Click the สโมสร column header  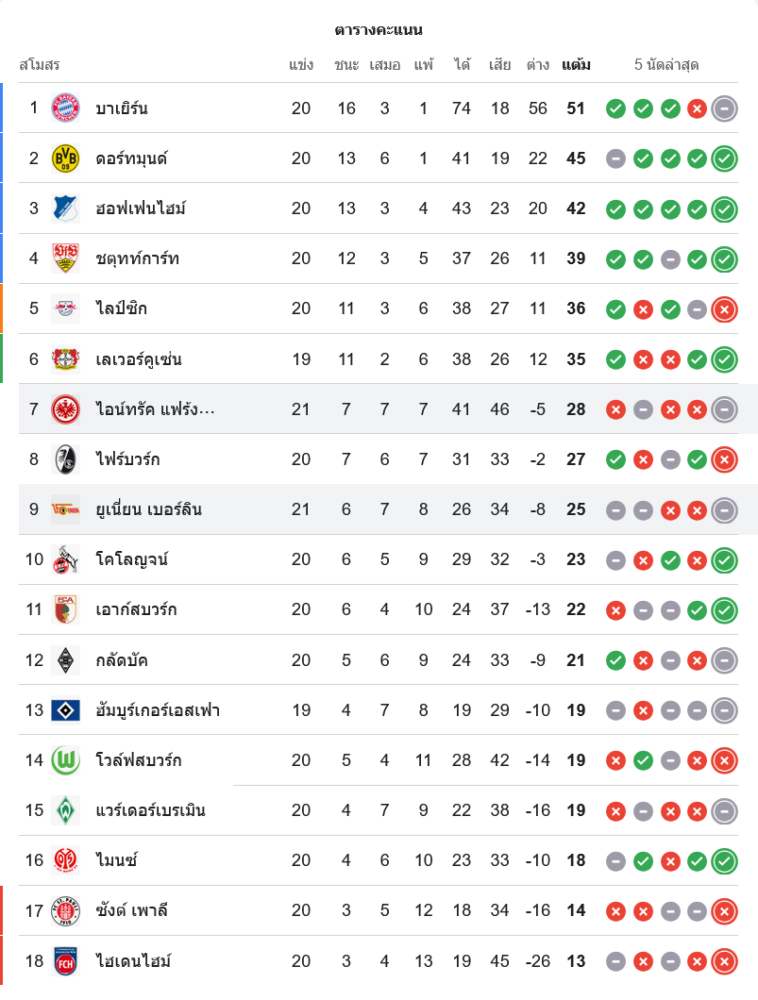(x=40, y=65)
